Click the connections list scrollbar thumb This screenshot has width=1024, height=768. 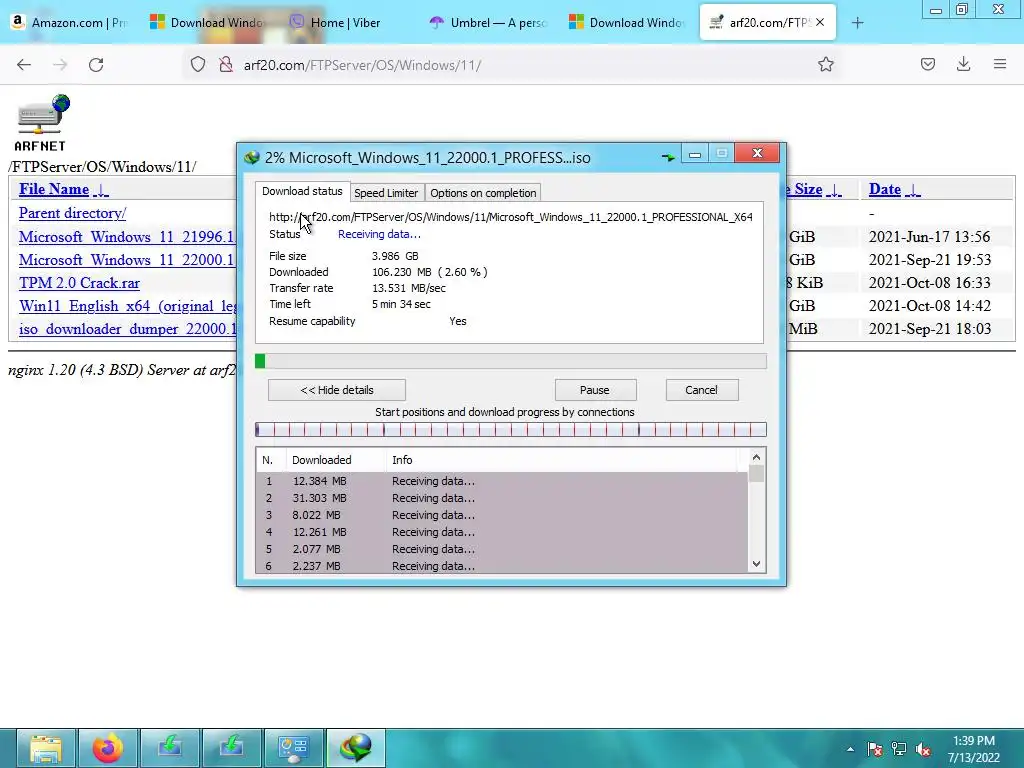(756, 473)
